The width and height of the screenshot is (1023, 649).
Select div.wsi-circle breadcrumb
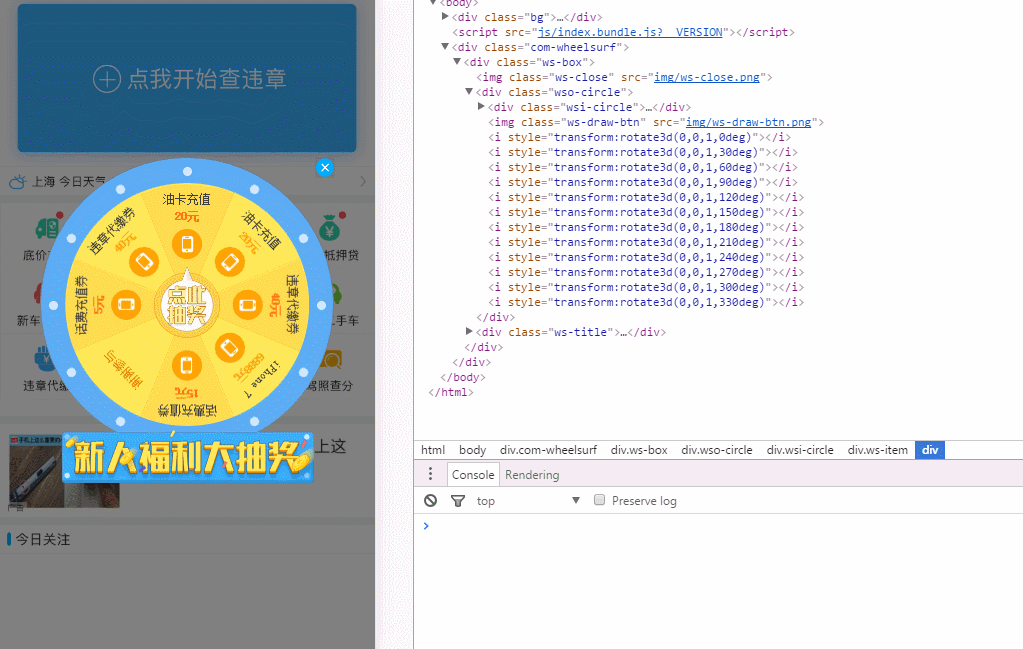click(x=800, y=450)
